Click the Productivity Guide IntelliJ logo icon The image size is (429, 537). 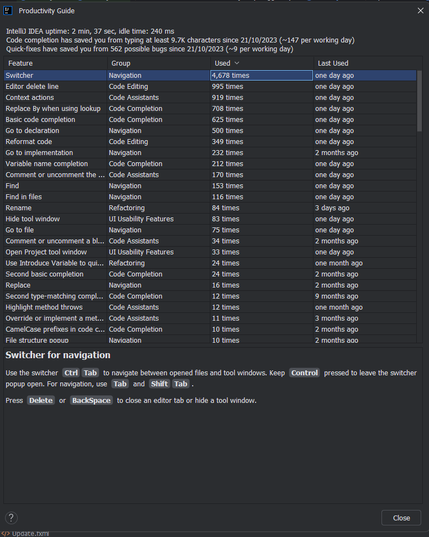pos(8,11)
